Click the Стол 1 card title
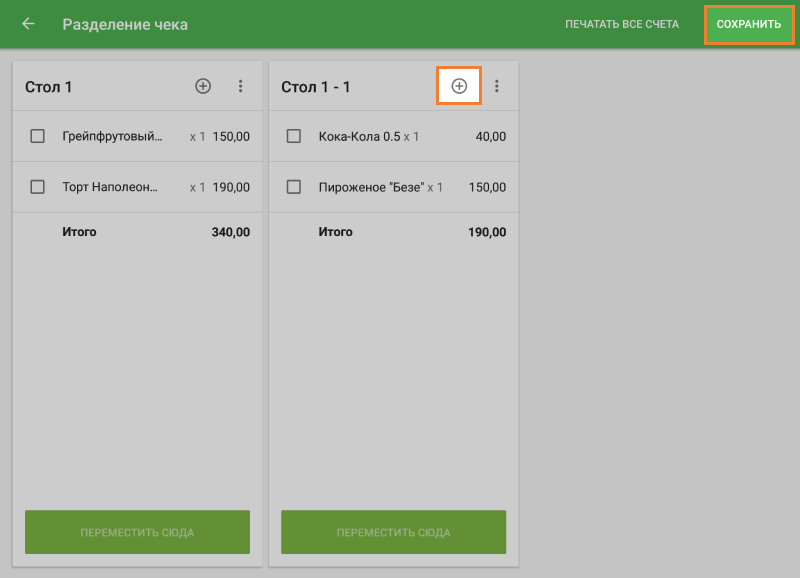800x578 pixels. pos(49,87)
